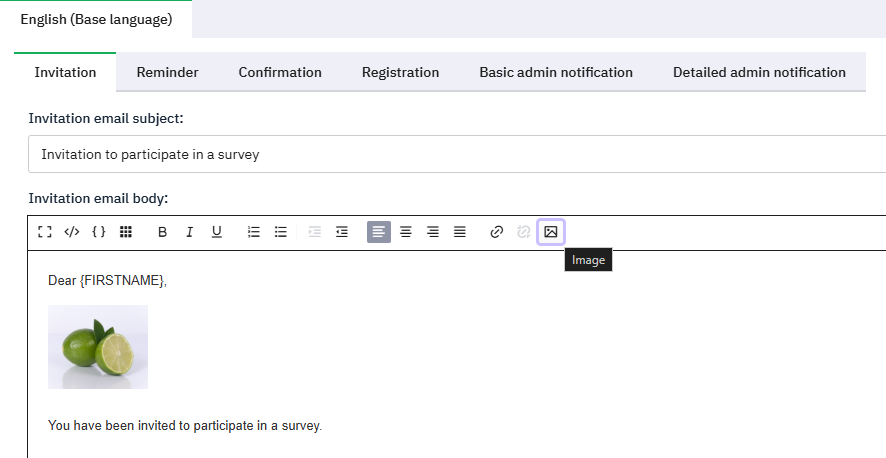Switch to the Reminder tab
Screen dimensions: 886x458
click(x=167, y=72)
